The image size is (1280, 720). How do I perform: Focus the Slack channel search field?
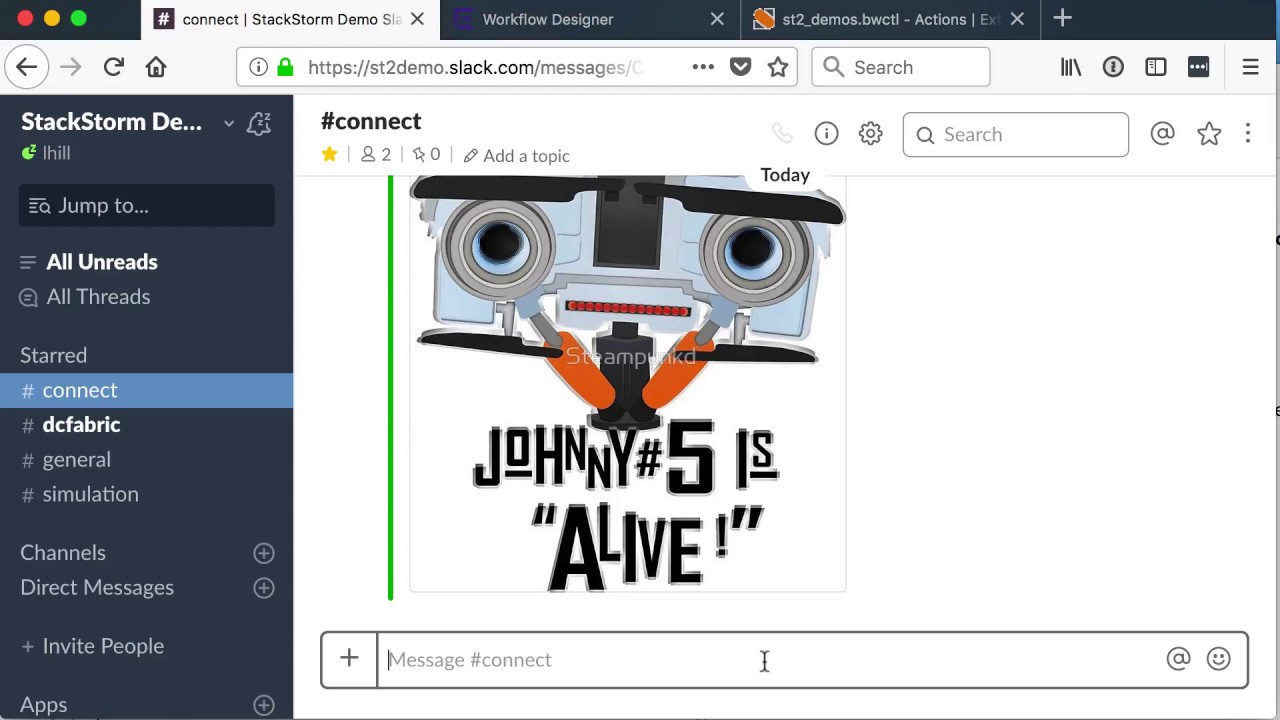pyautogui.click(x=1015, y=134)
